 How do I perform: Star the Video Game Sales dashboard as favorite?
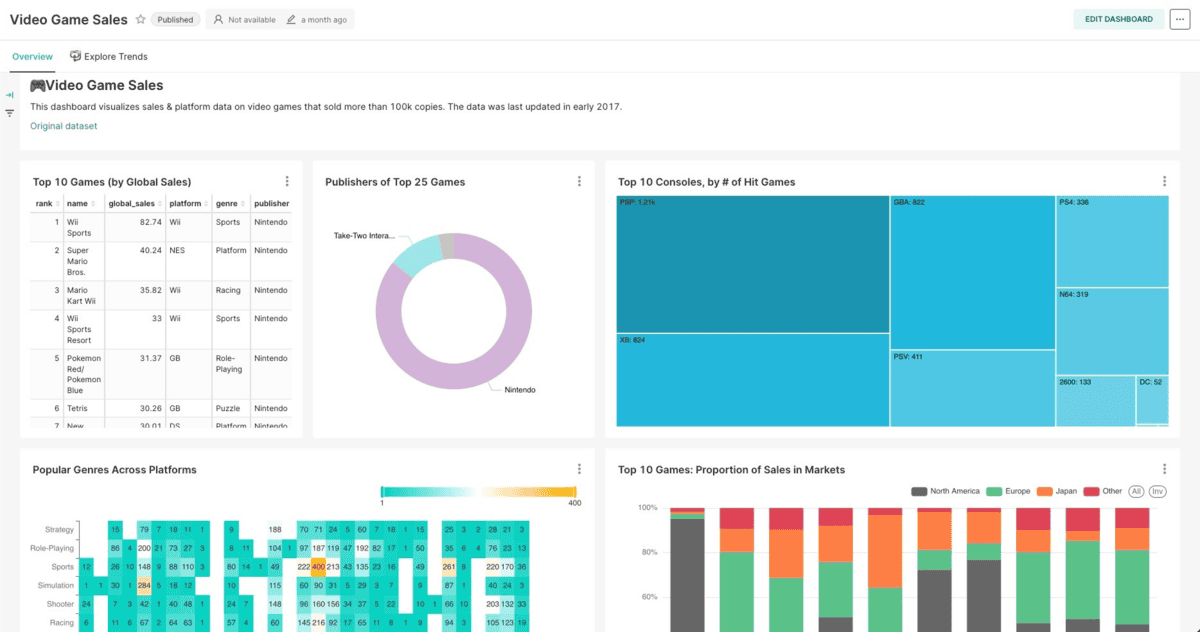(x=141, y=20)
